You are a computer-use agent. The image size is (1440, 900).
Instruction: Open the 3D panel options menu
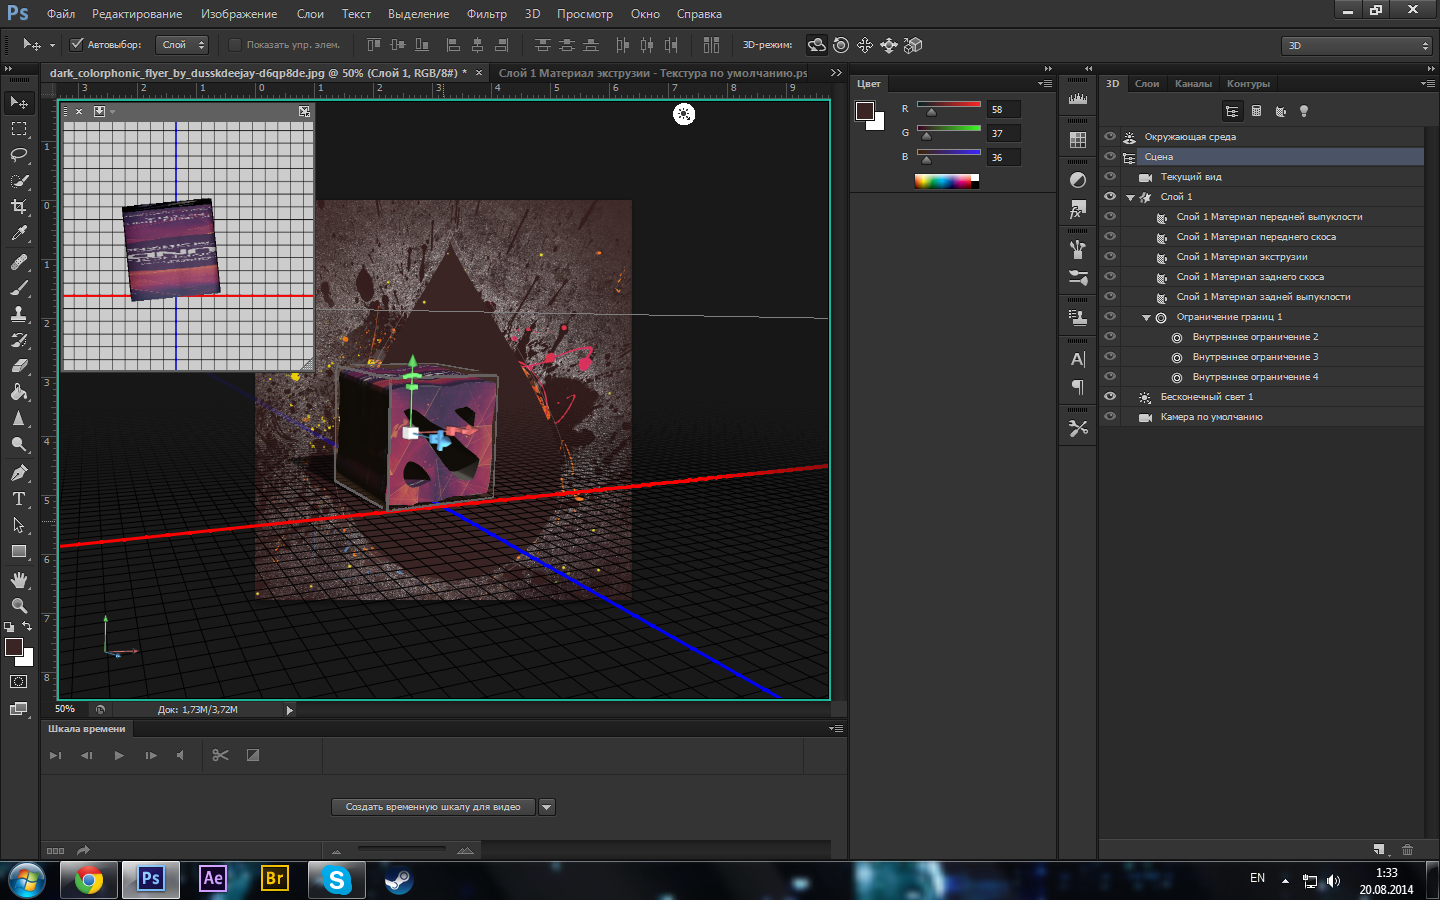(1428, 84)
